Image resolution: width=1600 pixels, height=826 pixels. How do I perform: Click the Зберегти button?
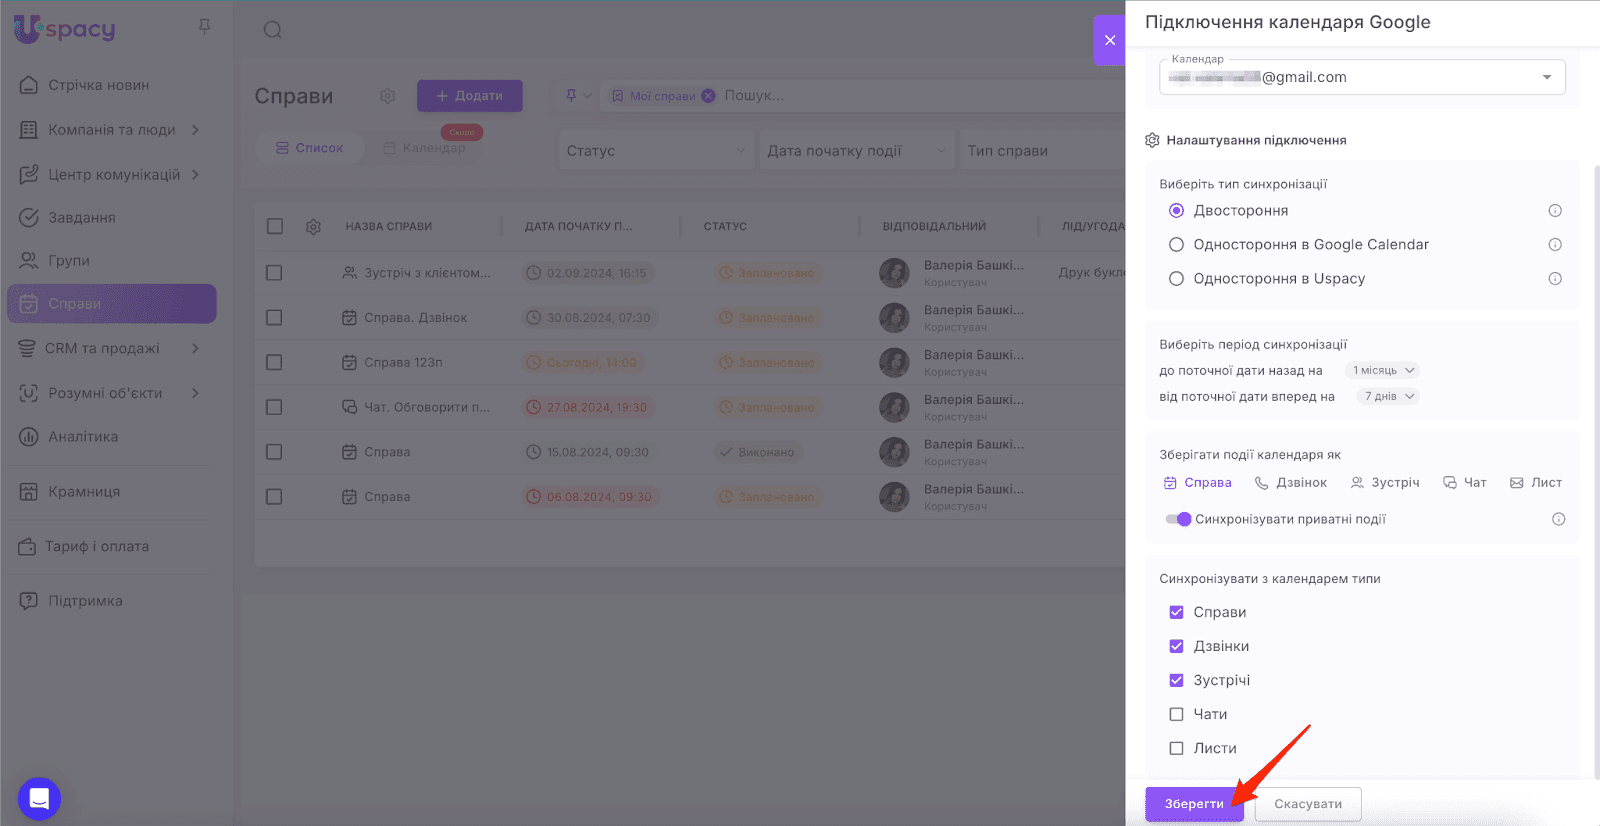click(x=1194, y=804)
